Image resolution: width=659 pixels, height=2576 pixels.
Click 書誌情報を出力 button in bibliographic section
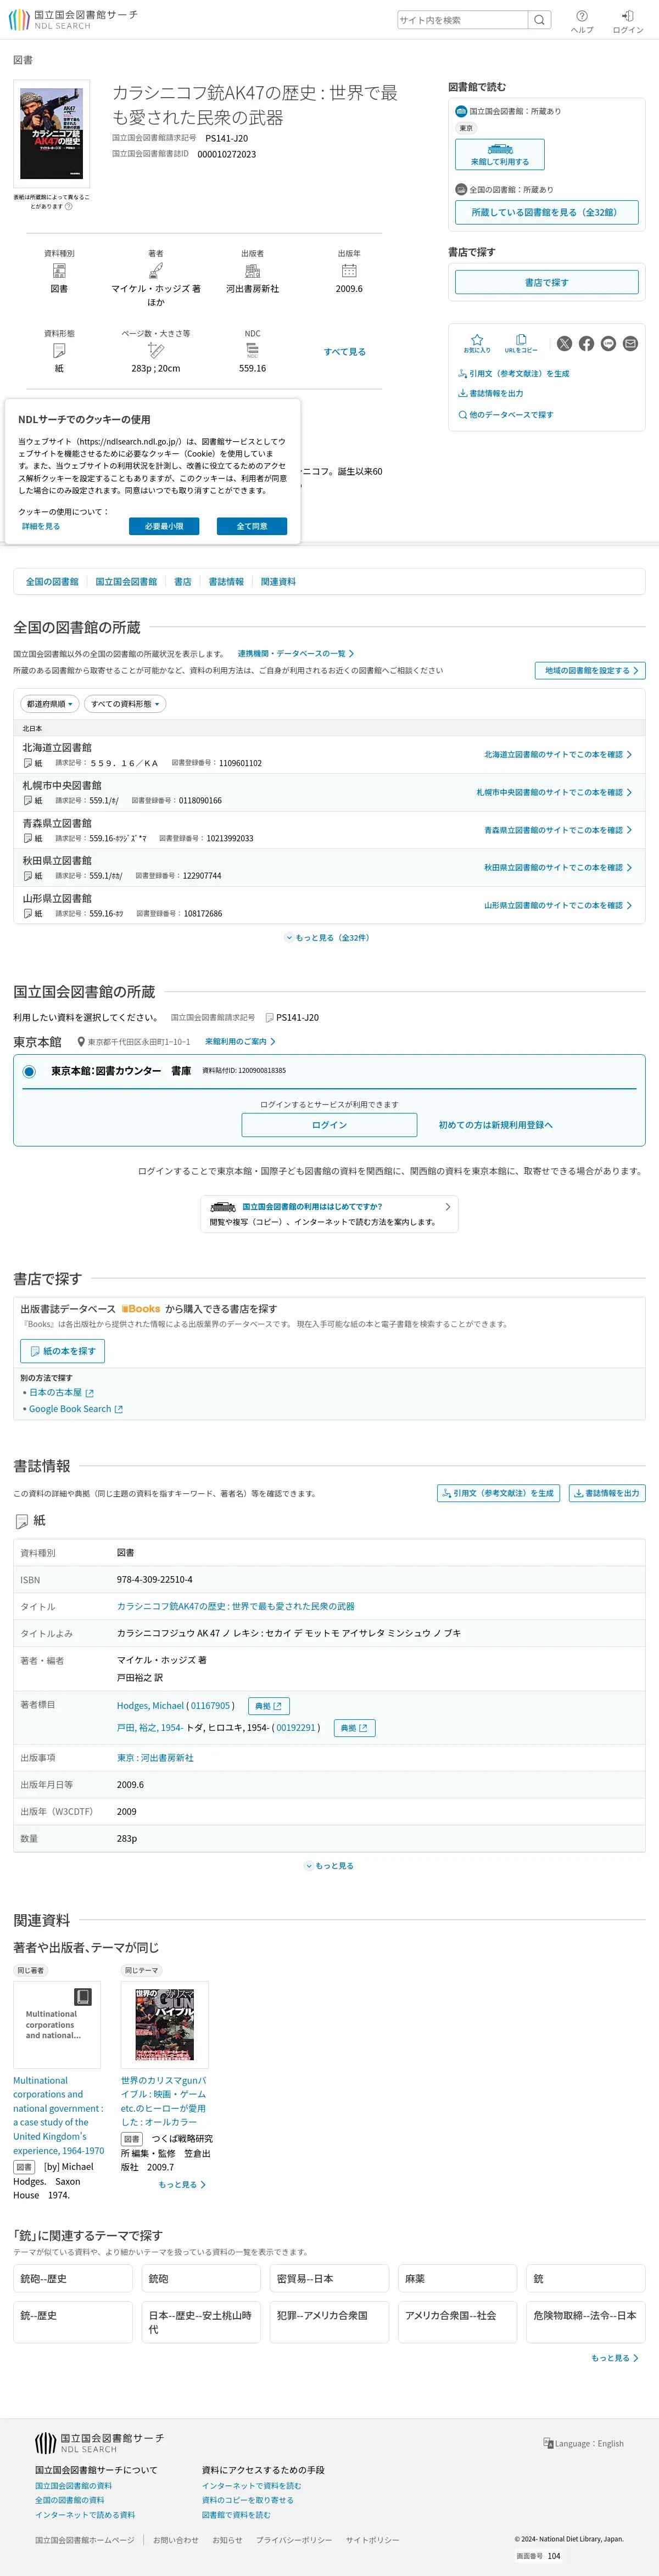tap(607, 1493)
